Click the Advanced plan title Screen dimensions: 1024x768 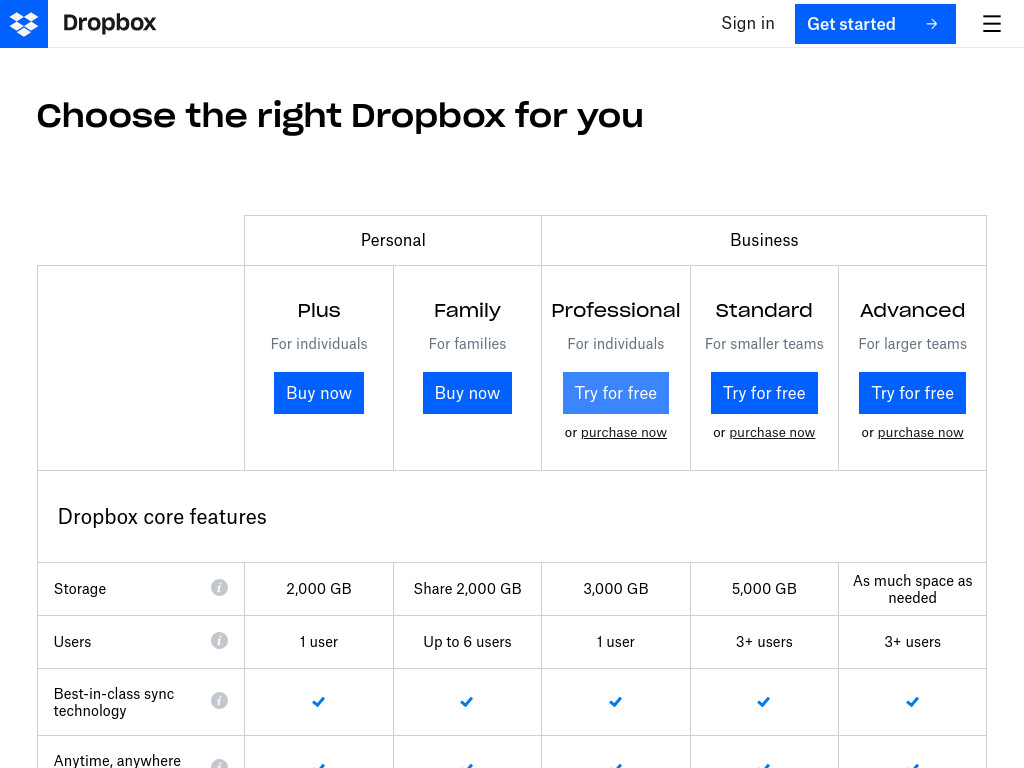[912, 310]
